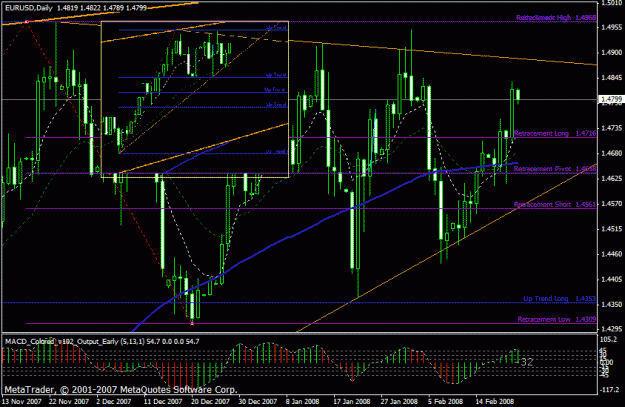Click the 1.4680 price axis value
The height and width of the screenshot is (407, 625).
pos(612,153)
